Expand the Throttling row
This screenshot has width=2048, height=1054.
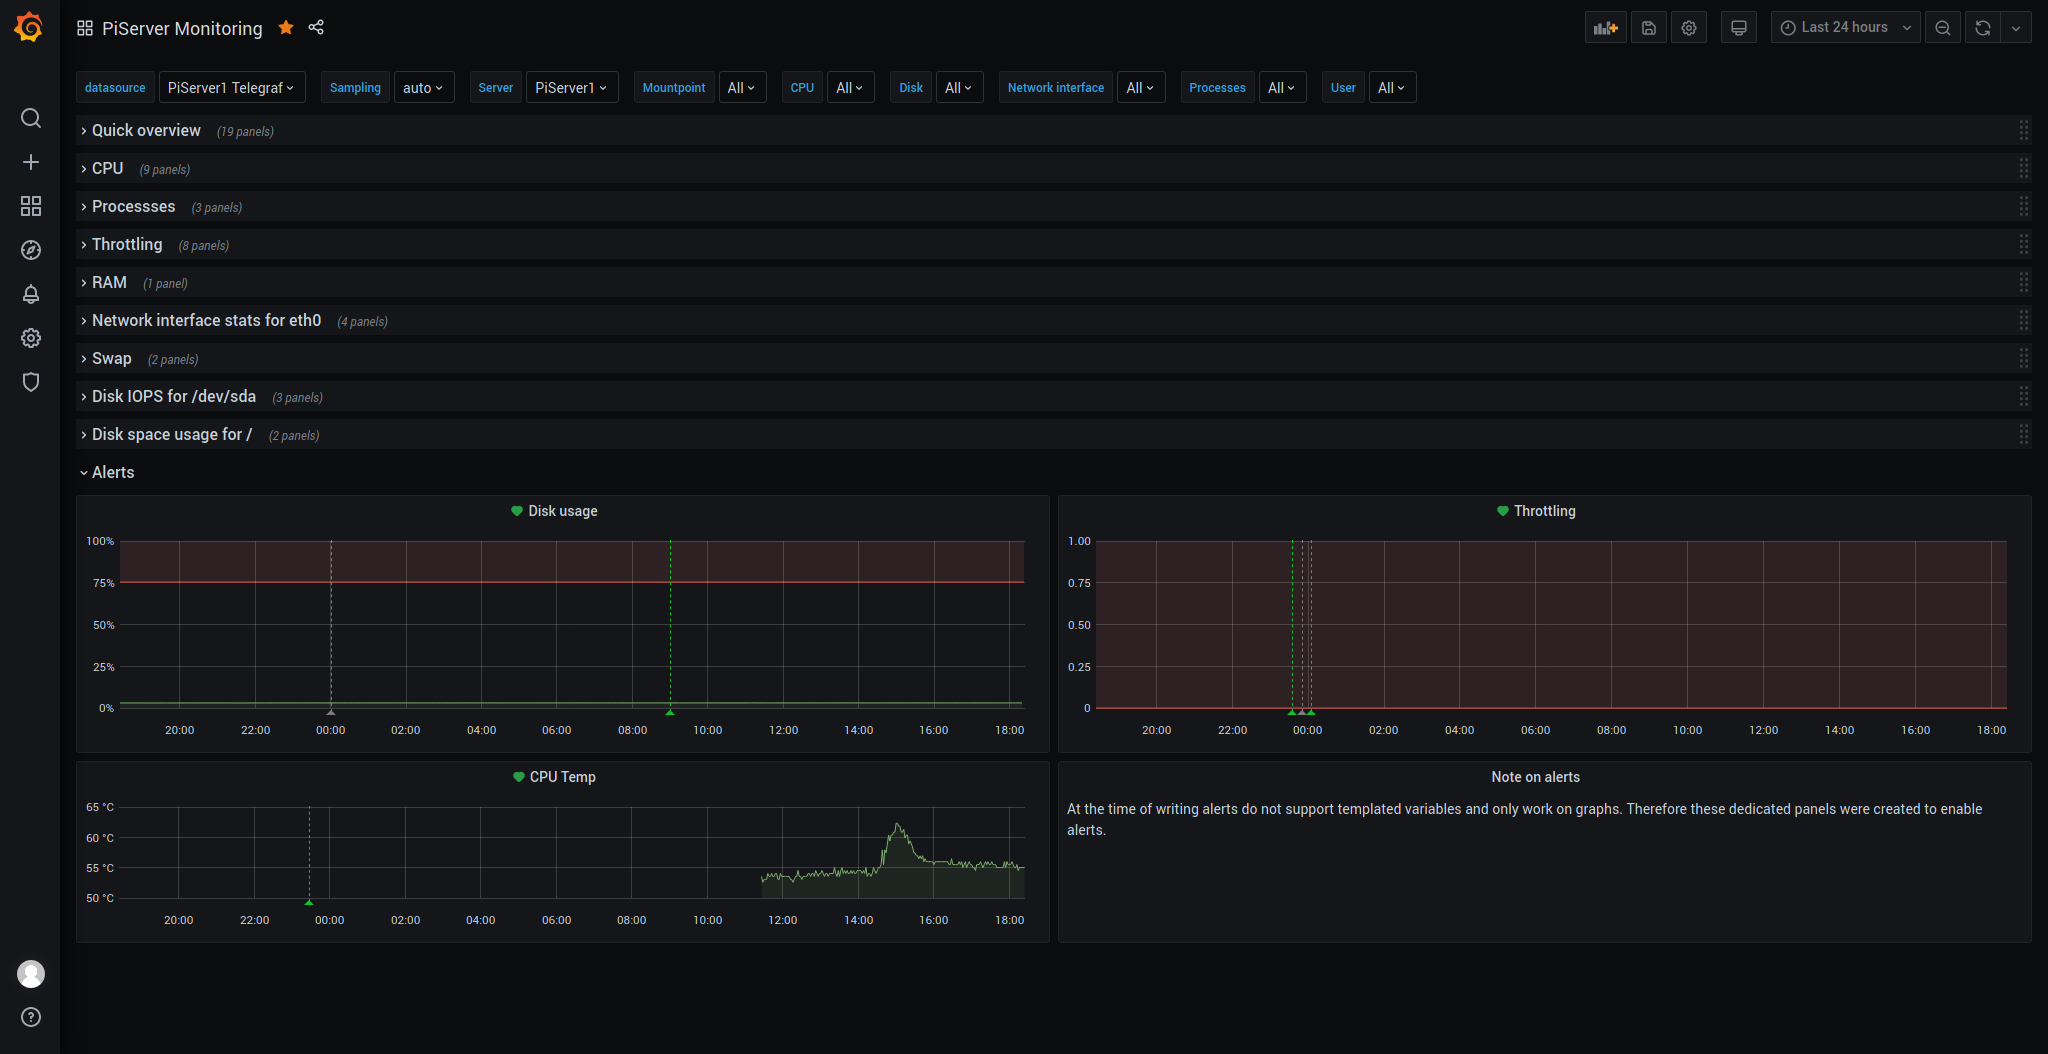click(127, 245)
